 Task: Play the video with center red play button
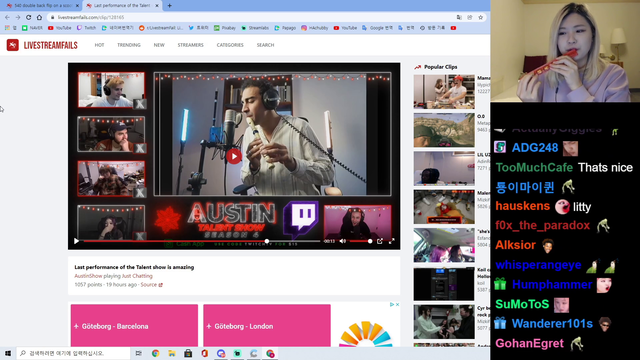tap(234, 156)
